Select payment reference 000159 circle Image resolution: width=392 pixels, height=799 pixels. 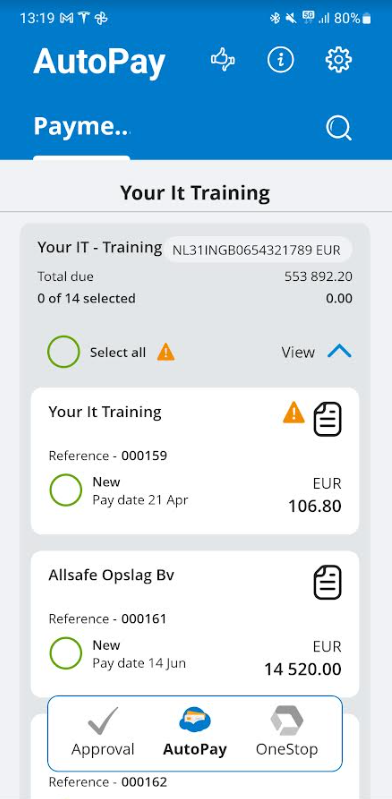point(66,490)
